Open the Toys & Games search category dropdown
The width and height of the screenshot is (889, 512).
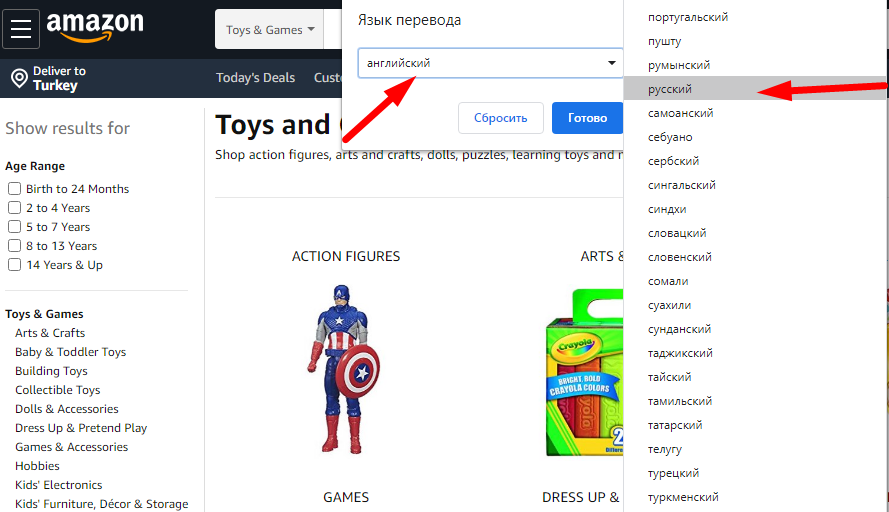(x=269, y=29)
